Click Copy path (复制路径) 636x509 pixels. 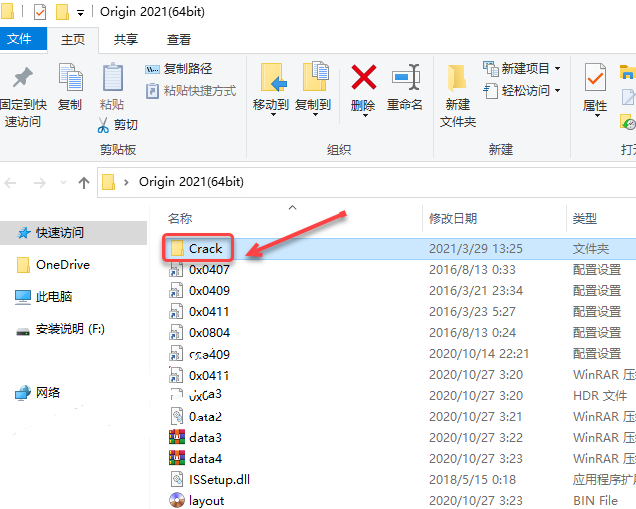point(179,69)
